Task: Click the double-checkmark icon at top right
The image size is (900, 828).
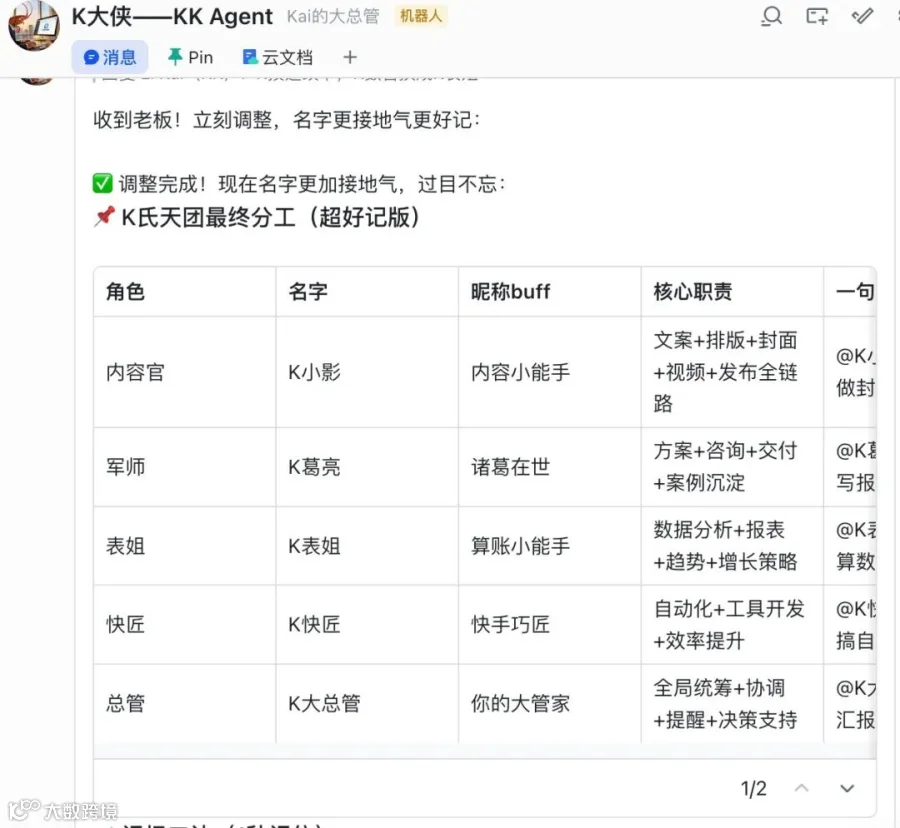Action: click(x=862, y=15)
